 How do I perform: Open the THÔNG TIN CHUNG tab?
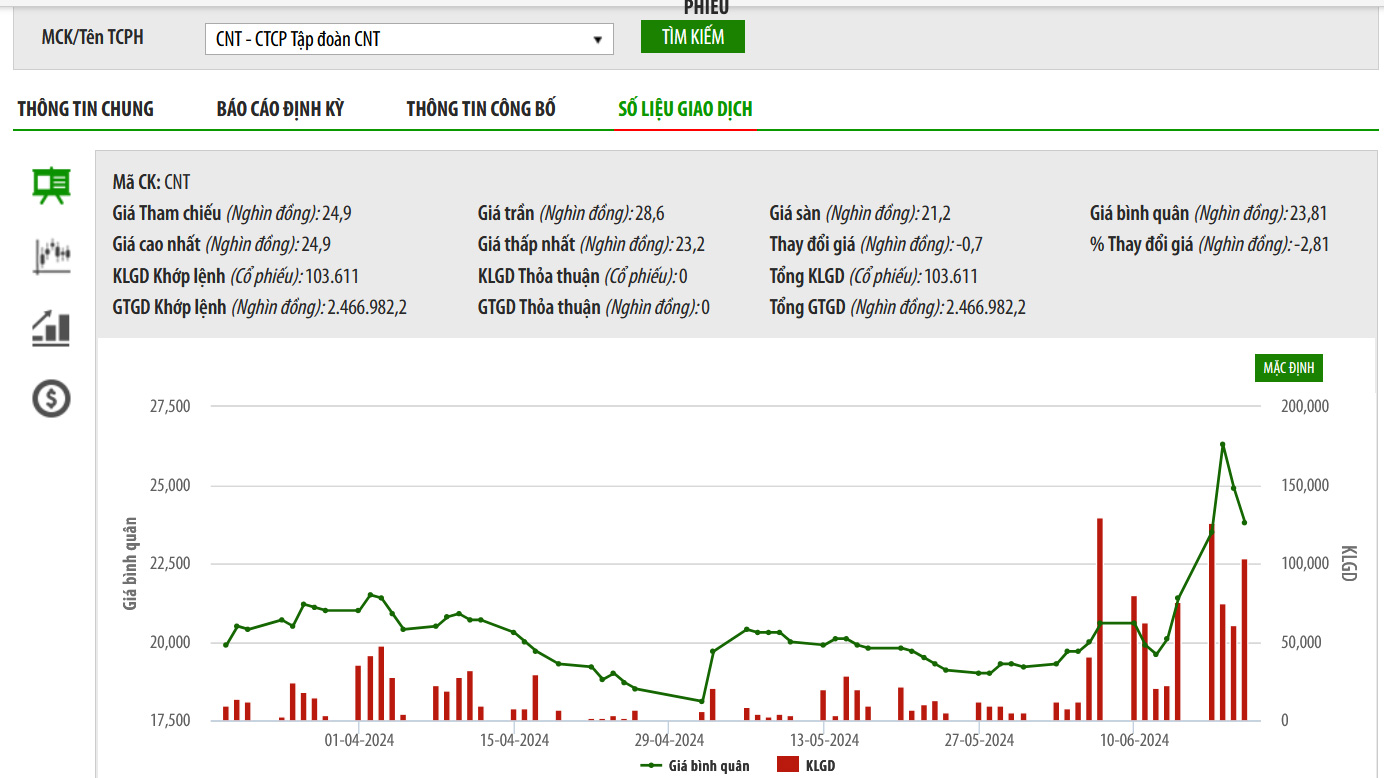click(x=86, y=109)
